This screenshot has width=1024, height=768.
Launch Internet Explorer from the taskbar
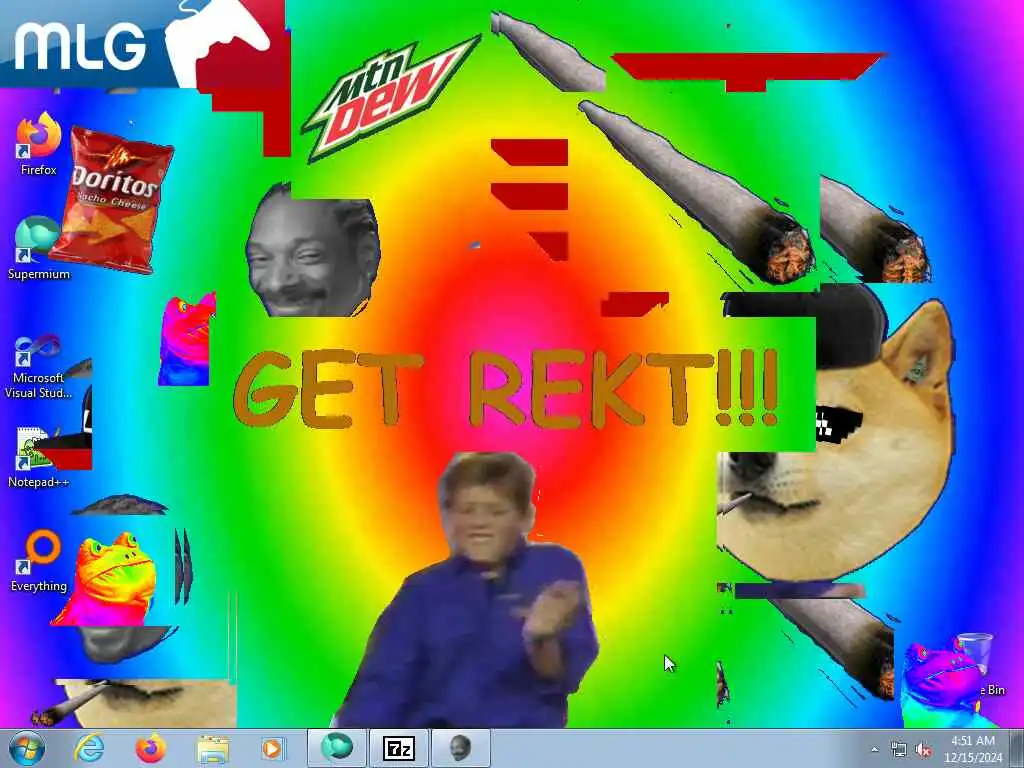click(89, 748)
